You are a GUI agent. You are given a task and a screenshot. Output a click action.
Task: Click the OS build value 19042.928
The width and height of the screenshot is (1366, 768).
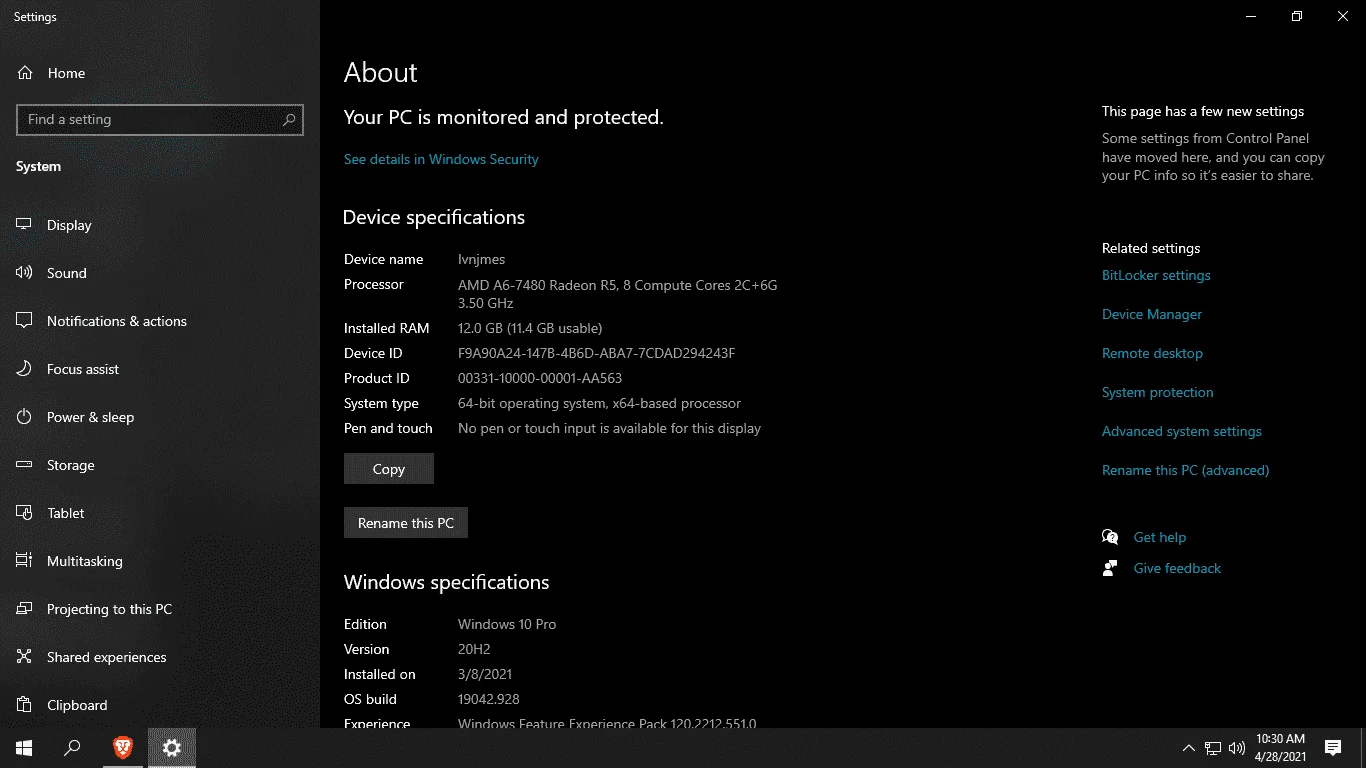[489, 699]
